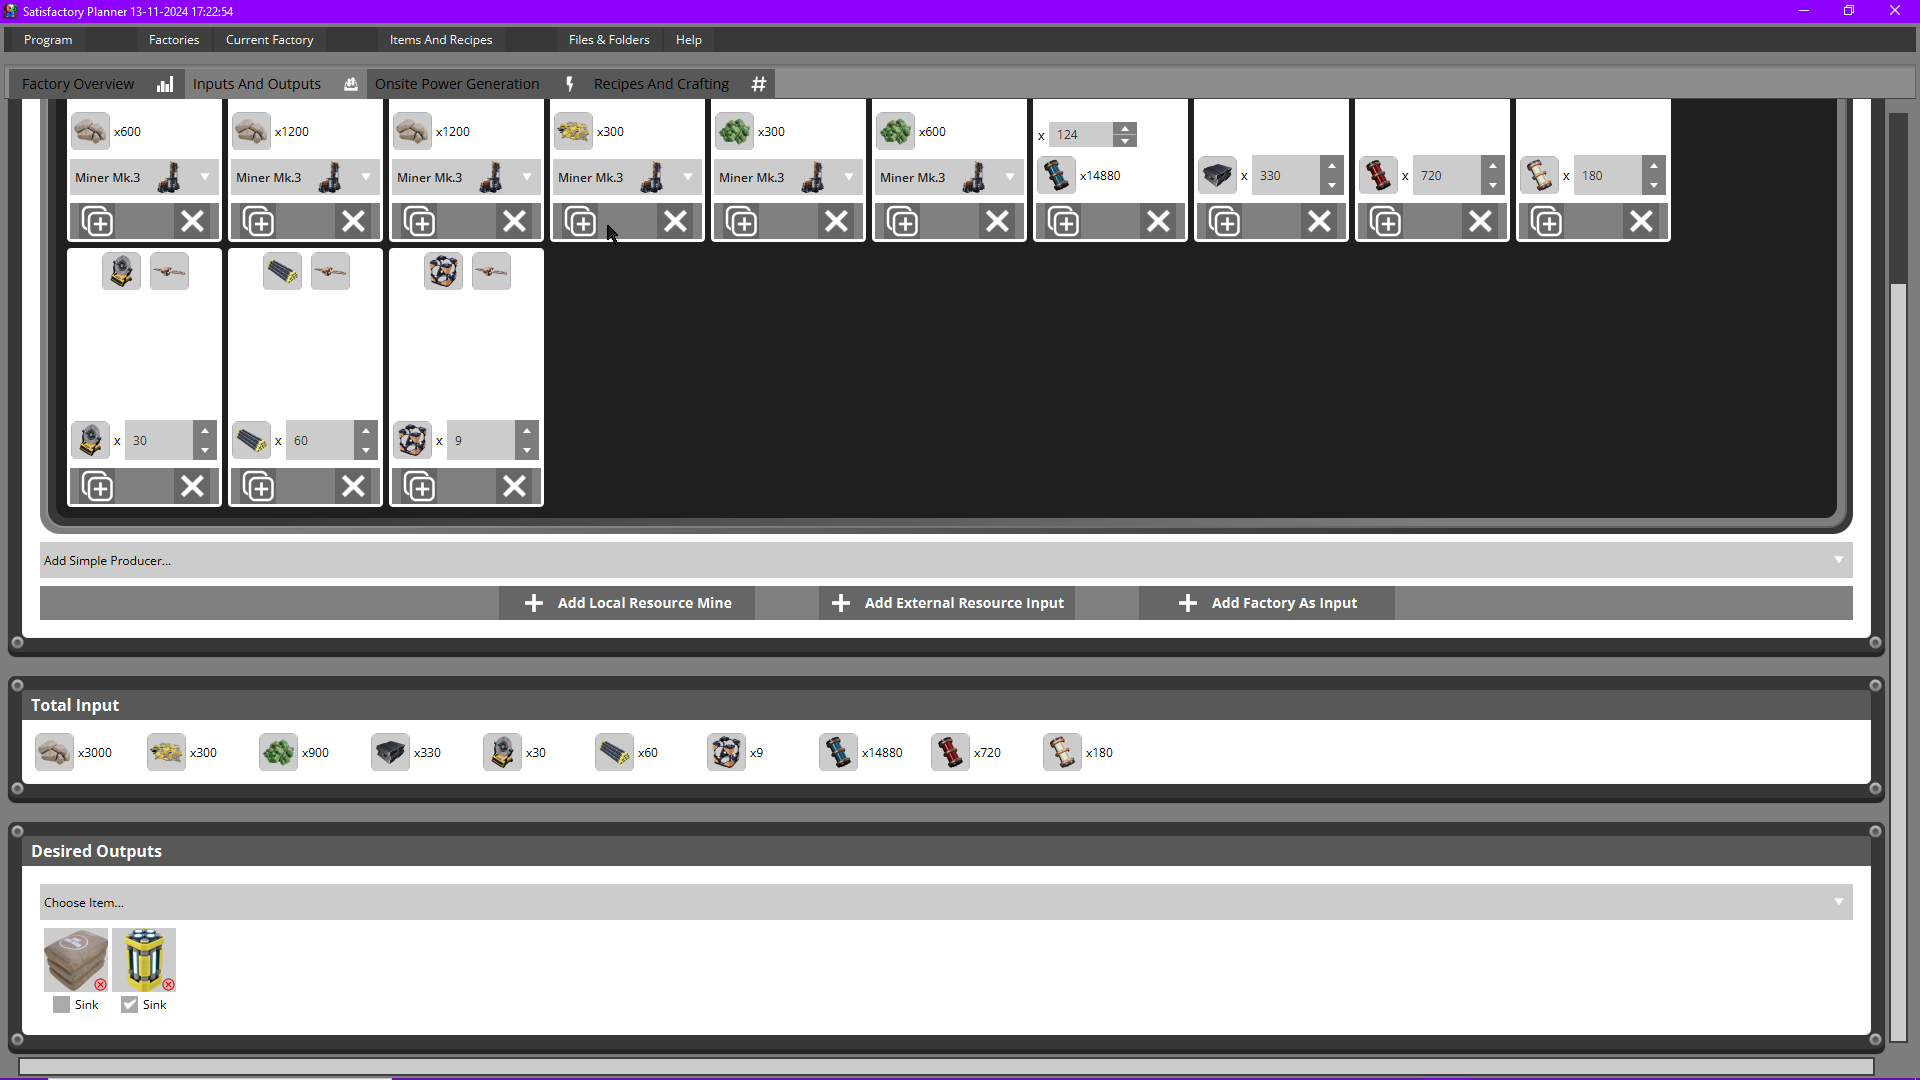Remove the caterium ore x300 miner card
This screenshot has height=1080, width=1920.
(x=676, y=221)
